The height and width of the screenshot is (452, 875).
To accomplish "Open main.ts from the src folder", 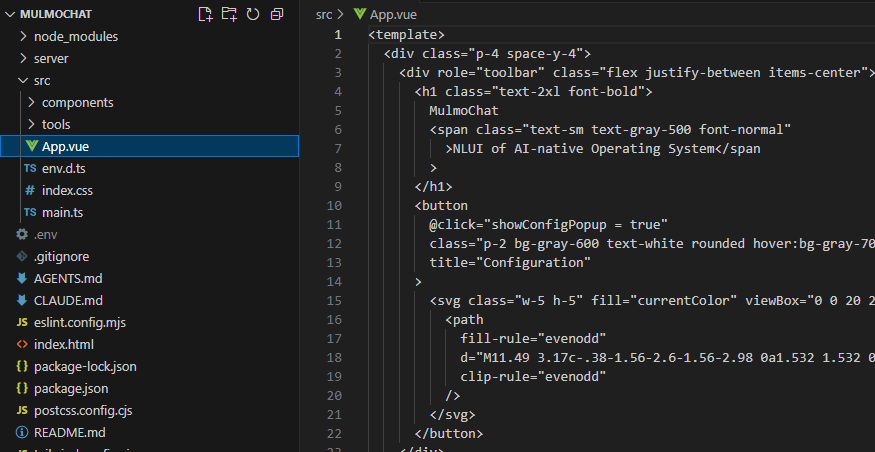I will click(x=62, y=212).
